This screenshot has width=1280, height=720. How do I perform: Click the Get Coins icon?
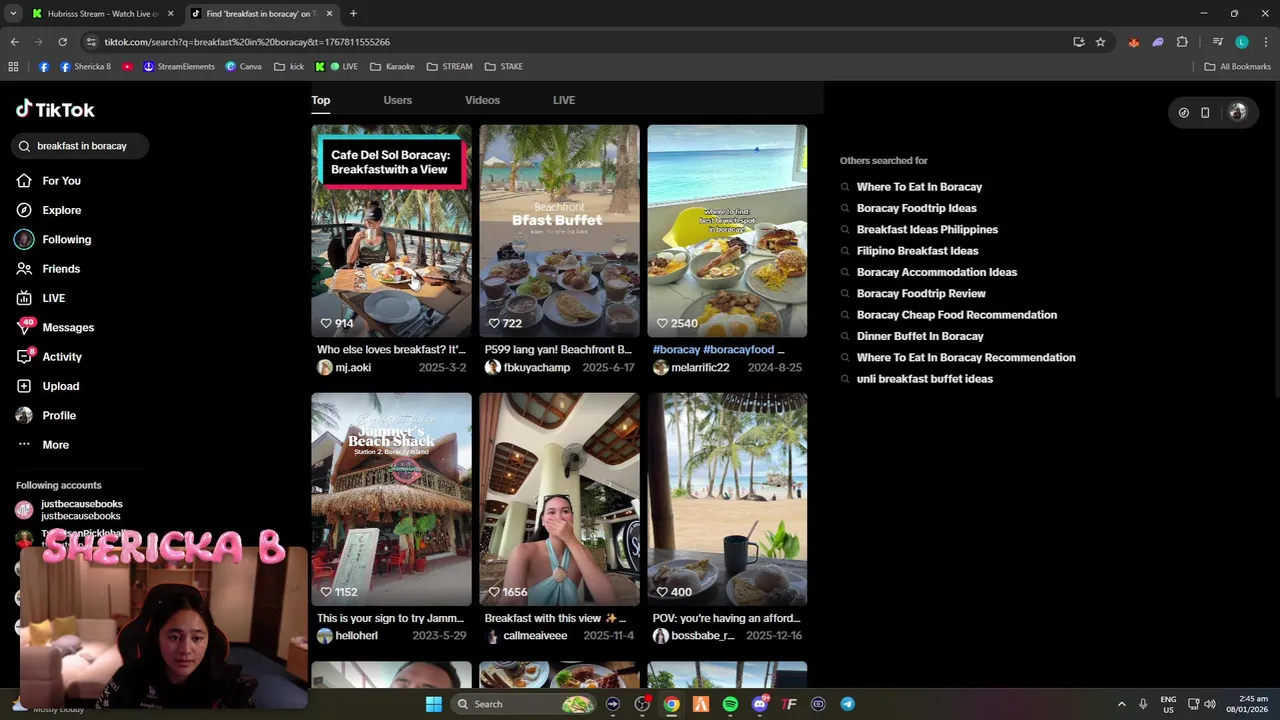1183,113
